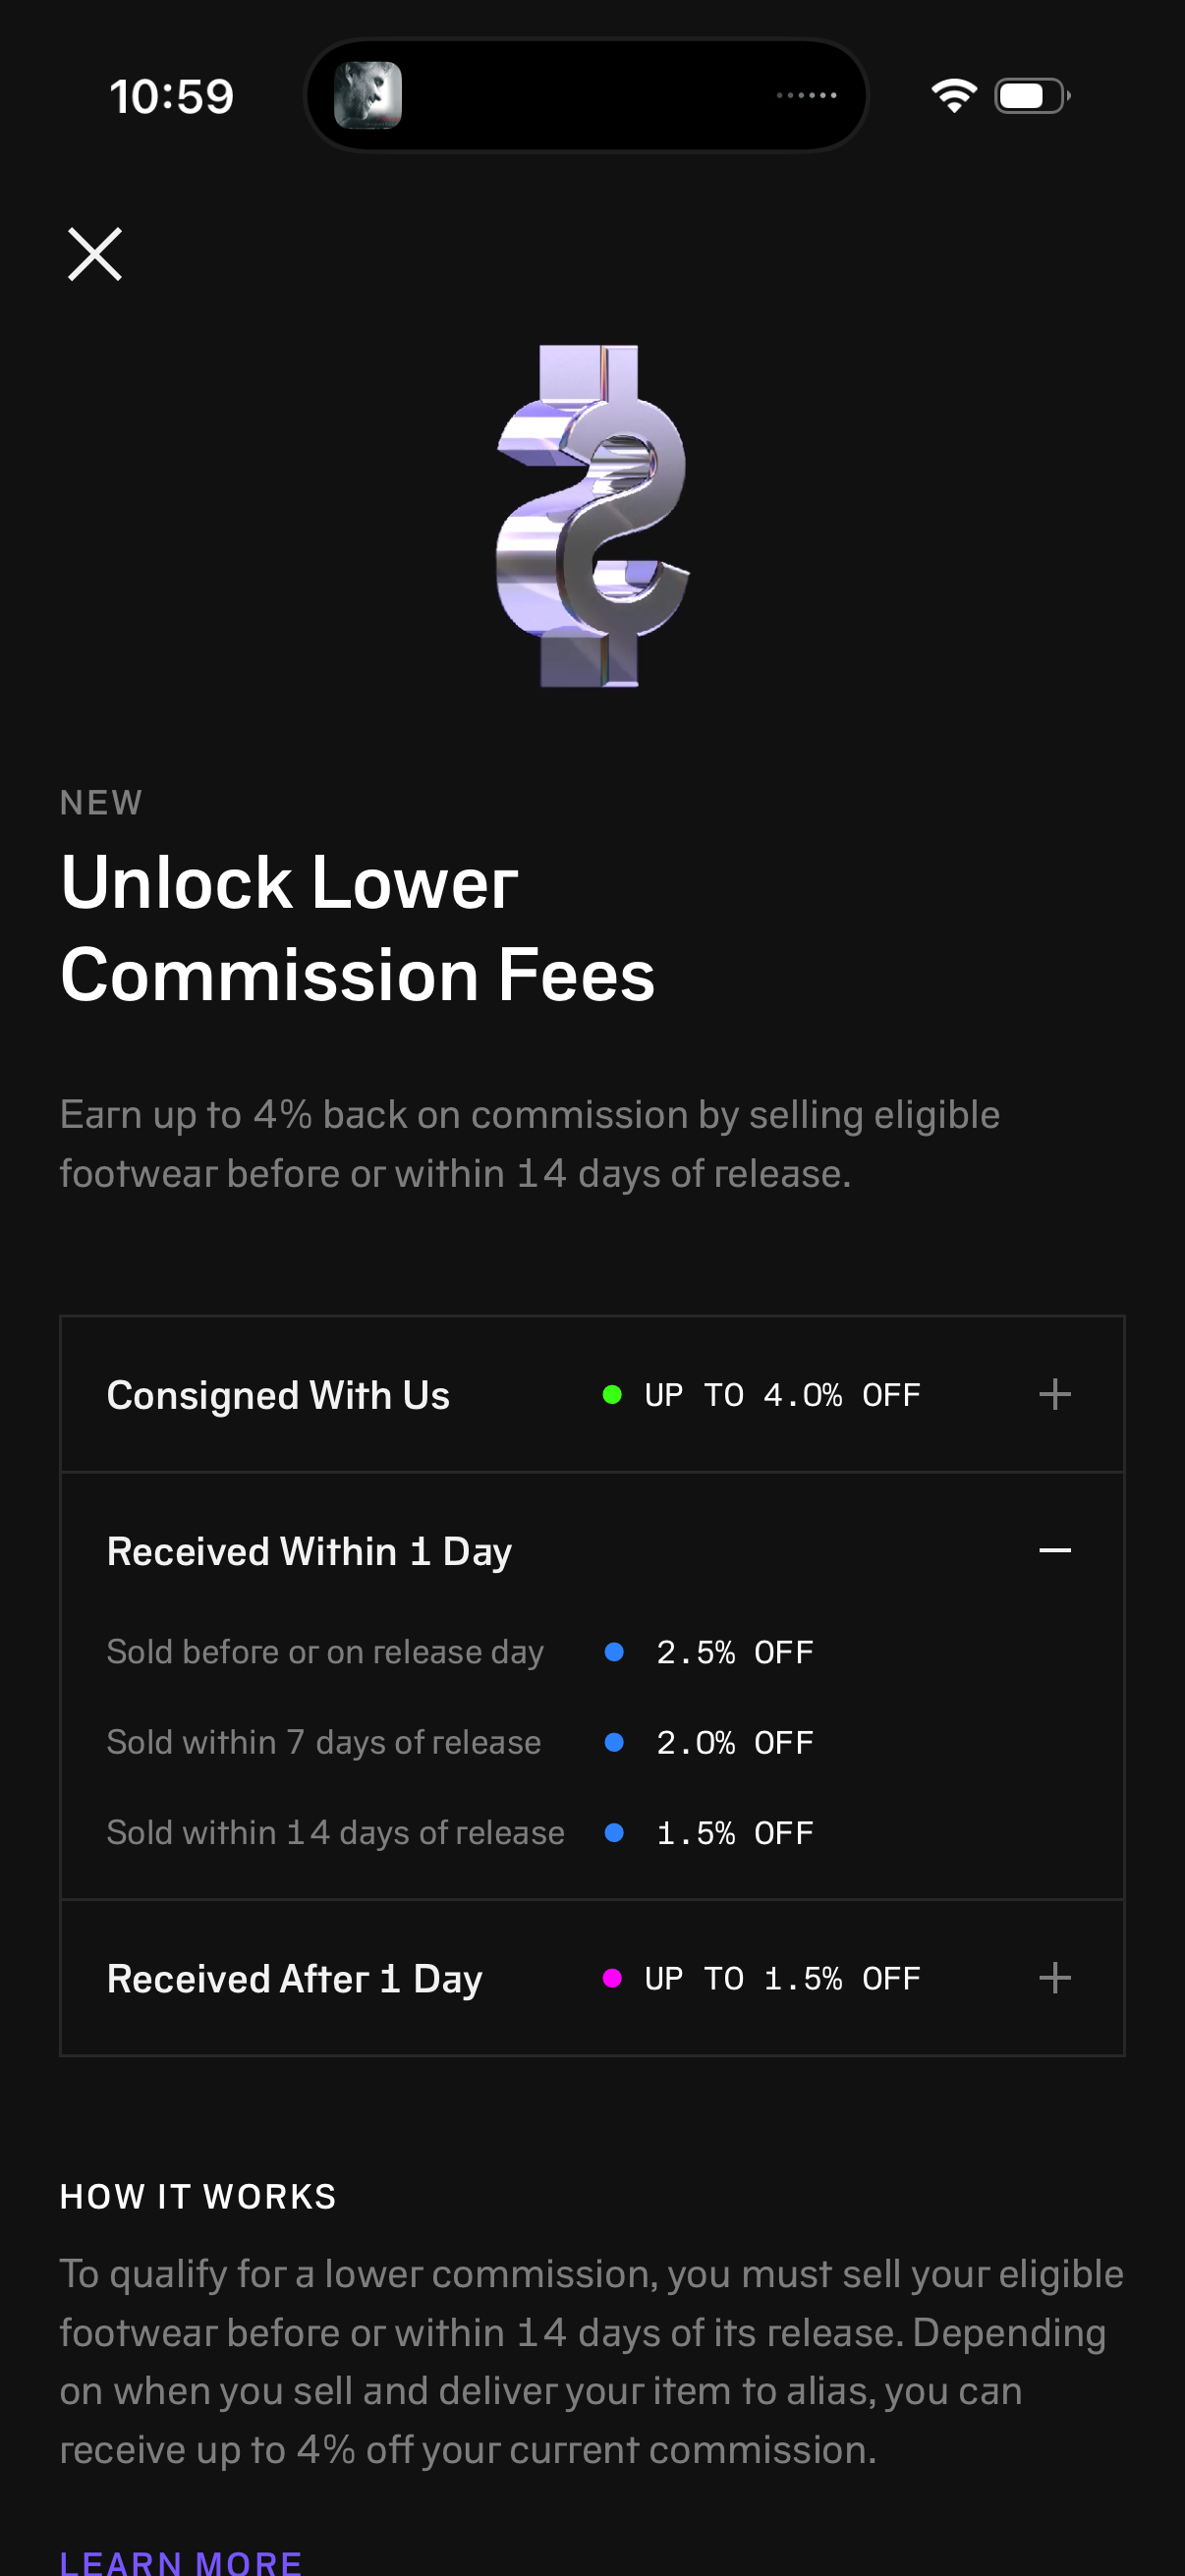Tap the Wi-Fi status icon

click(x=954, y=96)
